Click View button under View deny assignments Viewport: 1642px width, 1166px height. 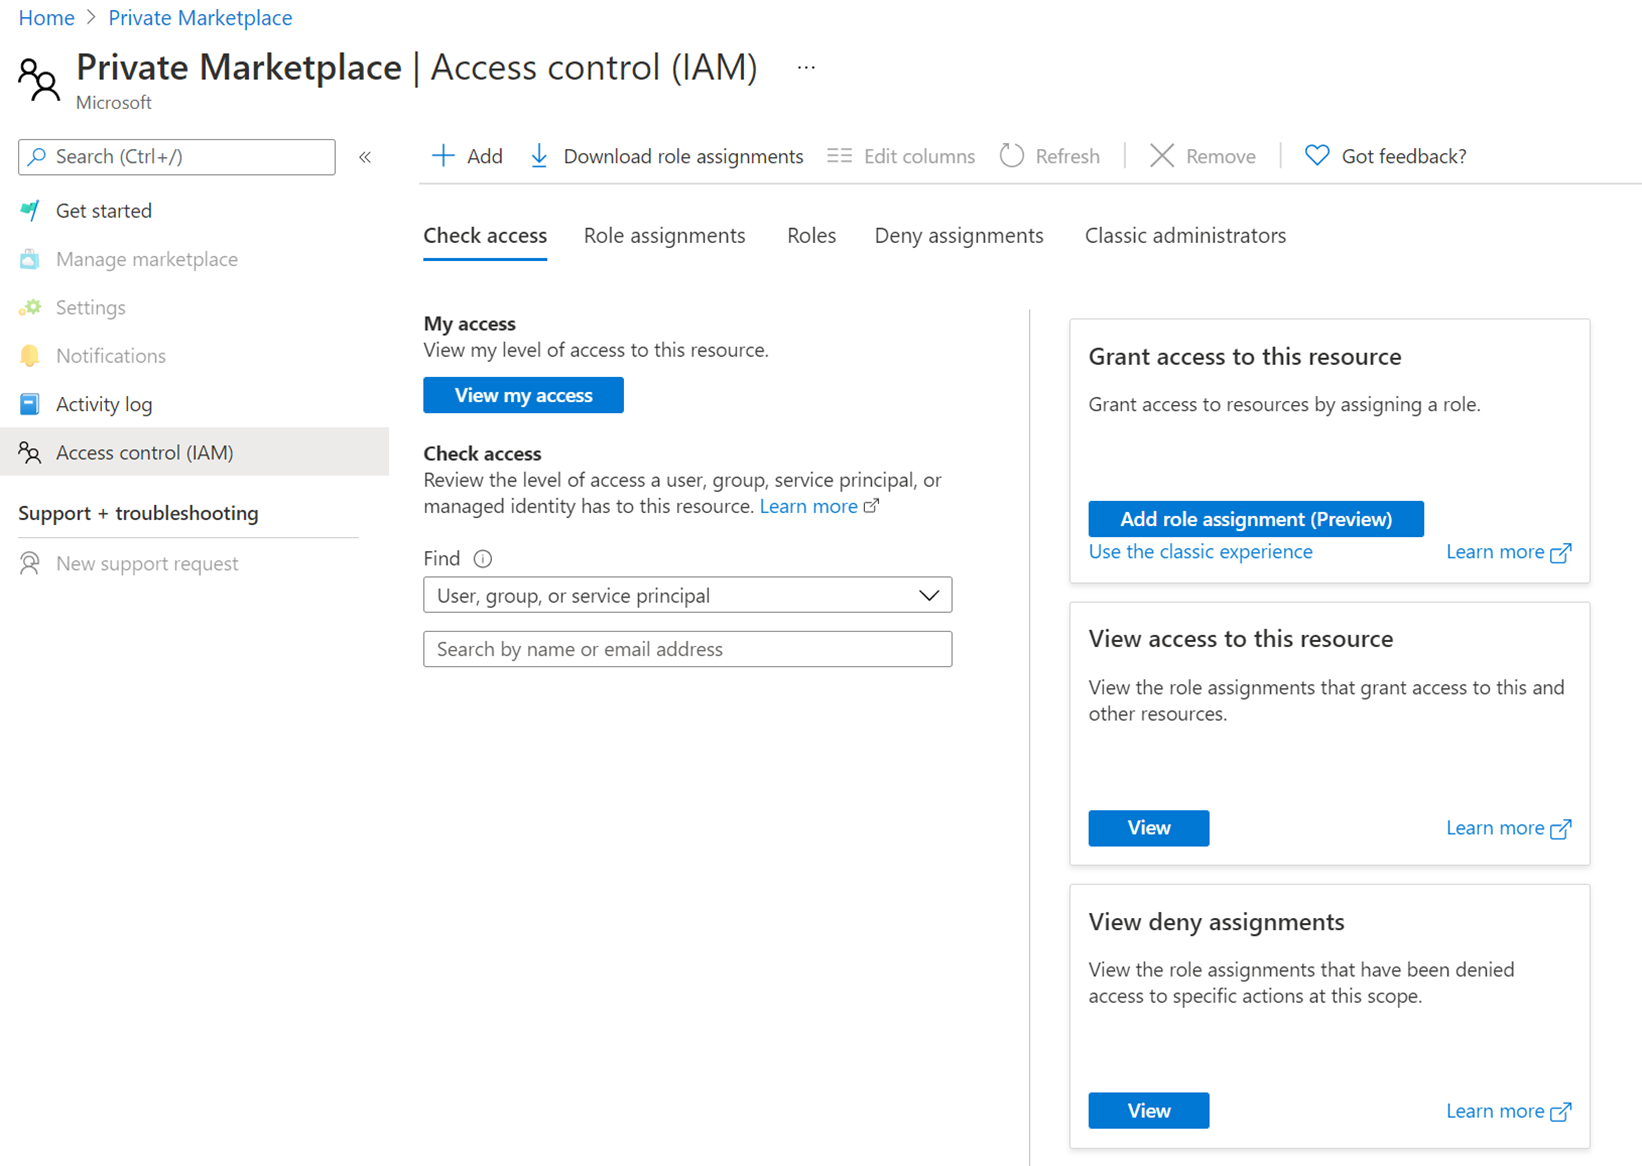click(x=1148, y=1110)
